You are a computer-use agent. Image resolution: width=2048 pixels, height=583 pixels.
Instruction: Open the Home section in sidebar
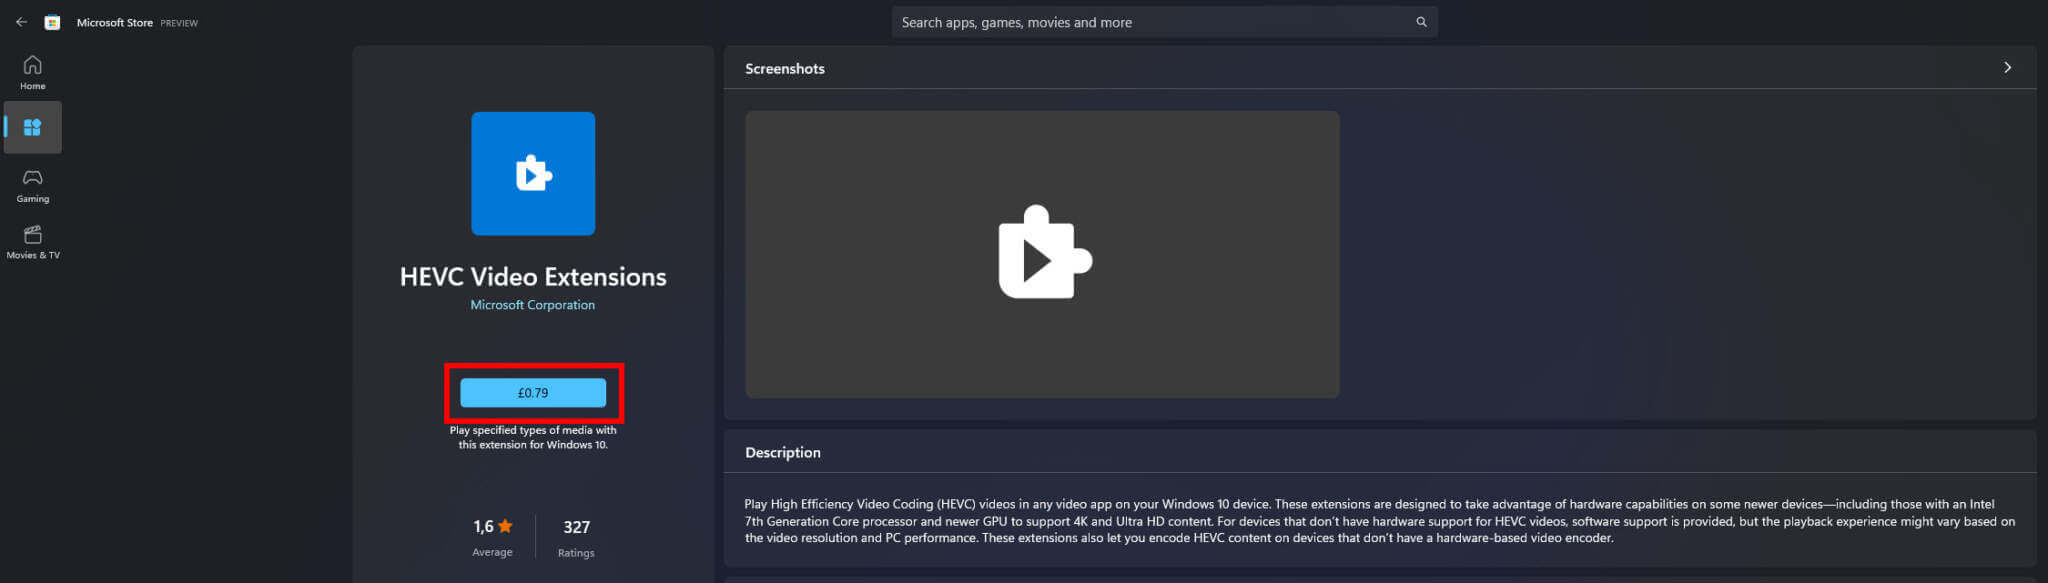point(33,73)
